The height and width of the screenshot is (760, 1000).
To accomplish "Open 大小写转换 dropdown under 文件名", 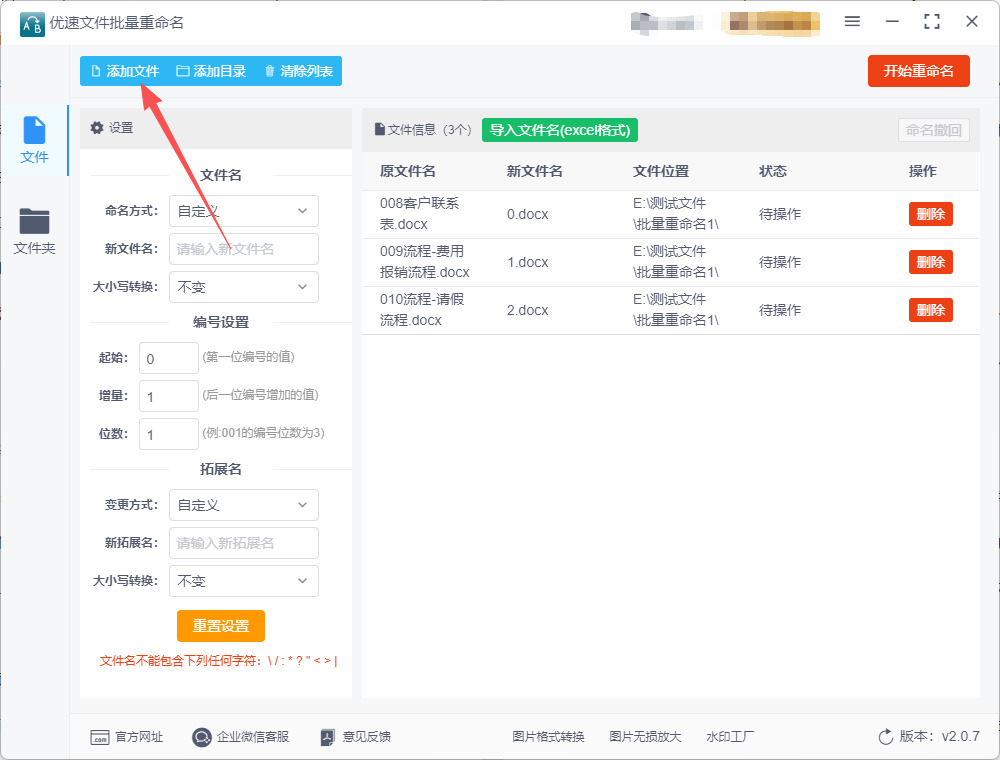I will (244, 287).
